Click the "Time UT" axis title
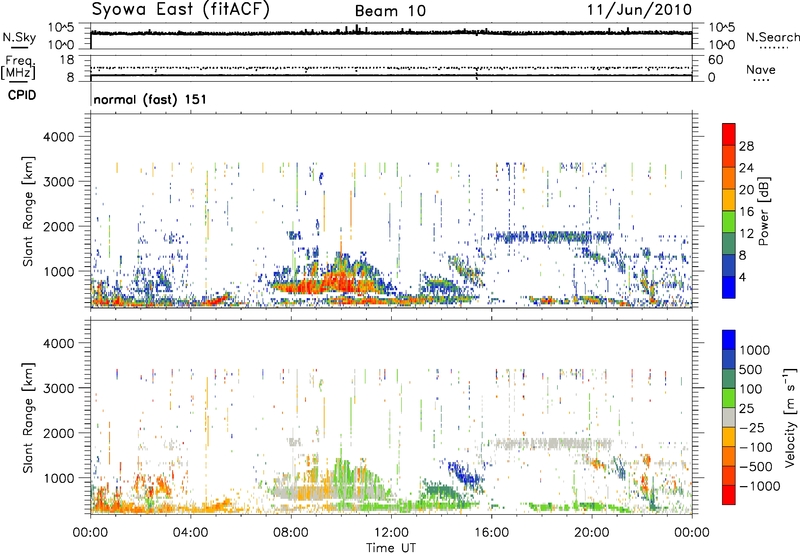Screen dimensions: 800x554 391,547
